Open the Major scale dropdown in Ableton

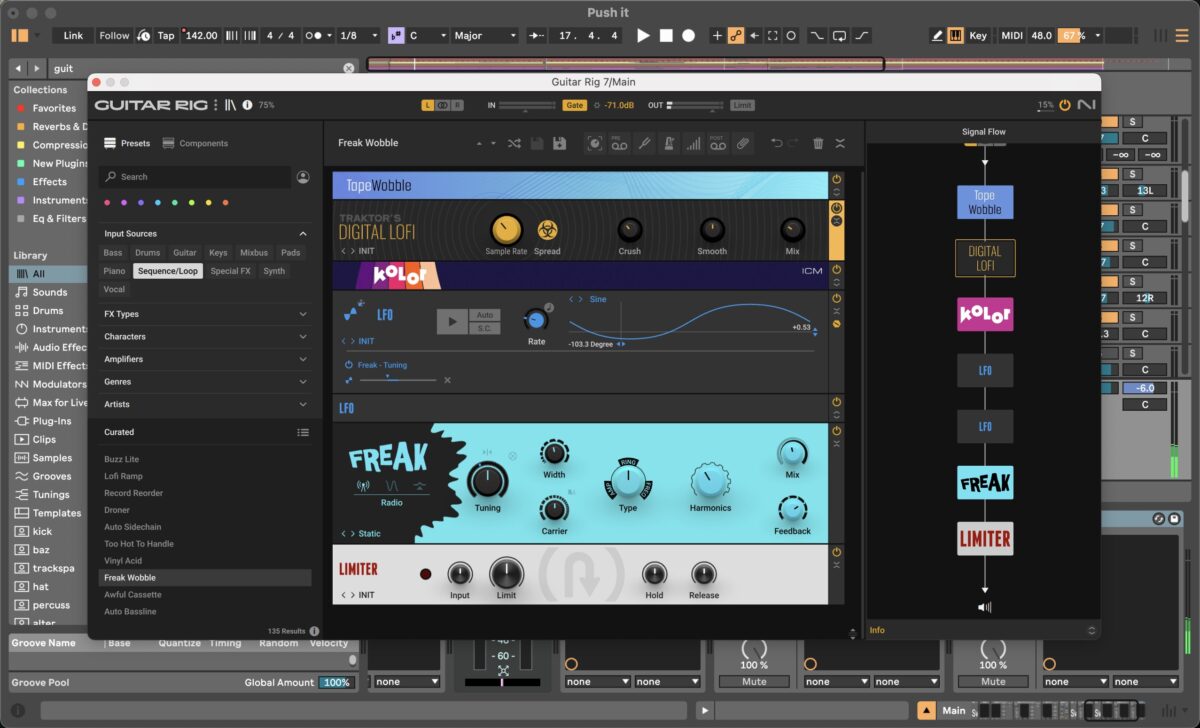(484, 35)
